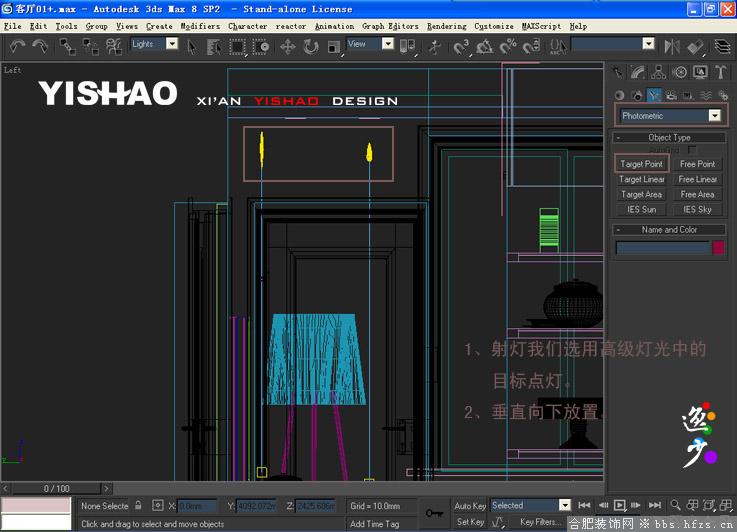Open the Selected key mode dropdown
This screenshot has width=737, height=532.
click(x=565, y=505)
